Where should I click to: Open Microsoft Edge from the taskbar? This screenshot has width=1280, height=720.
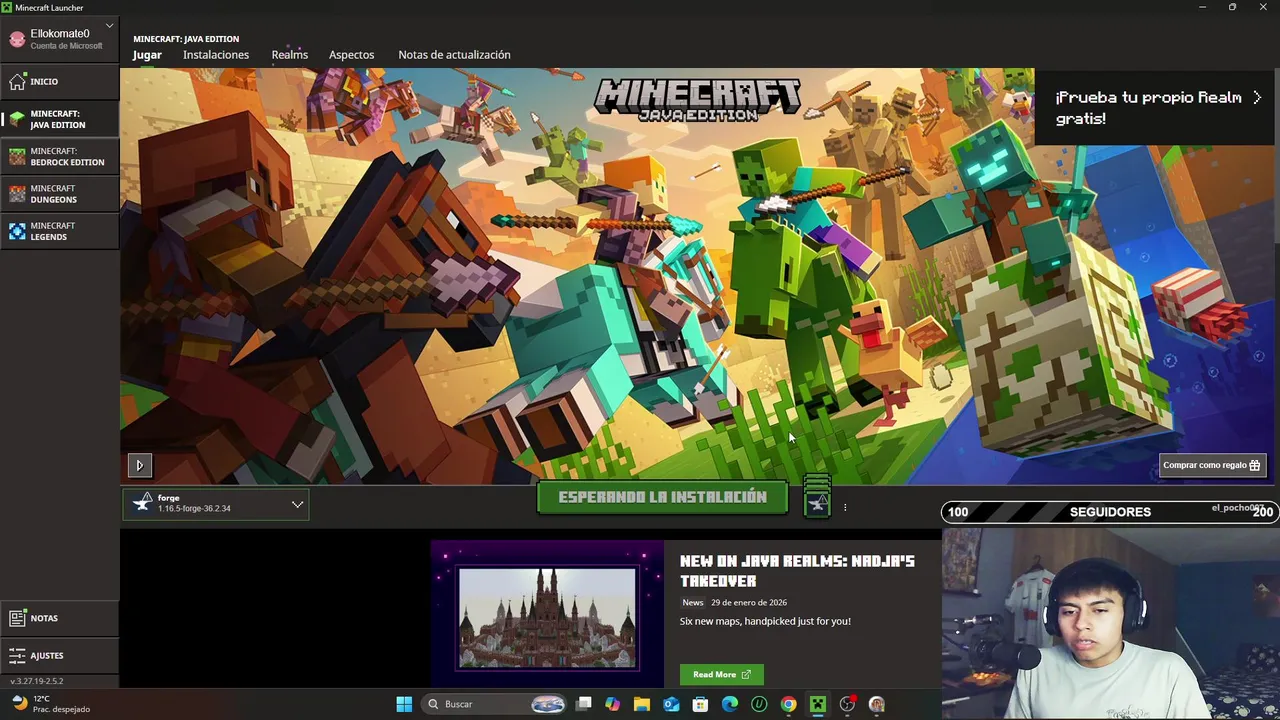coord(730,704)
